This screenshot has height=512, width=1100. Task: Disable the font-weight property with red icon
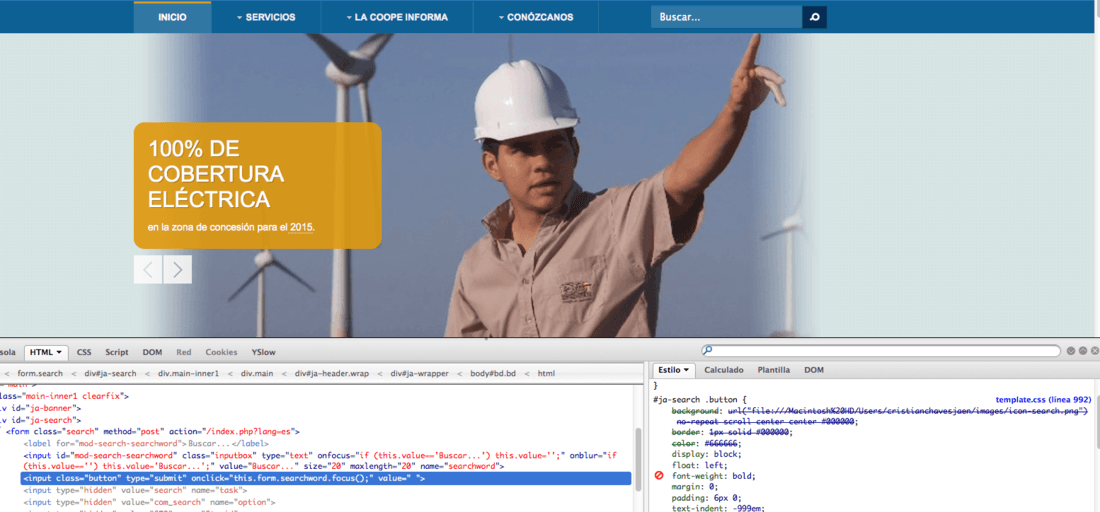point(659,476)
